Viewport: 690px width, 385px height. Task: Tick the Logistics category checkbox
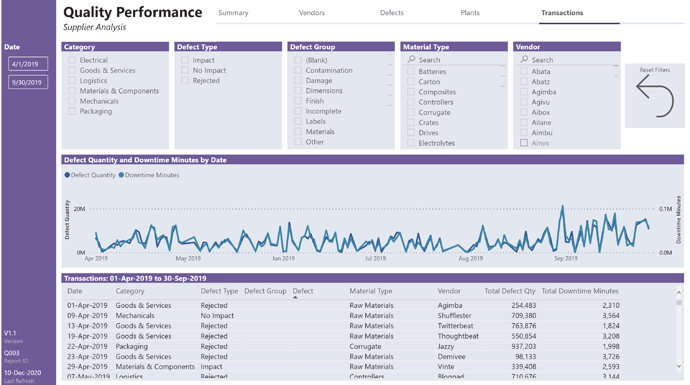click(x=72, y=81)
